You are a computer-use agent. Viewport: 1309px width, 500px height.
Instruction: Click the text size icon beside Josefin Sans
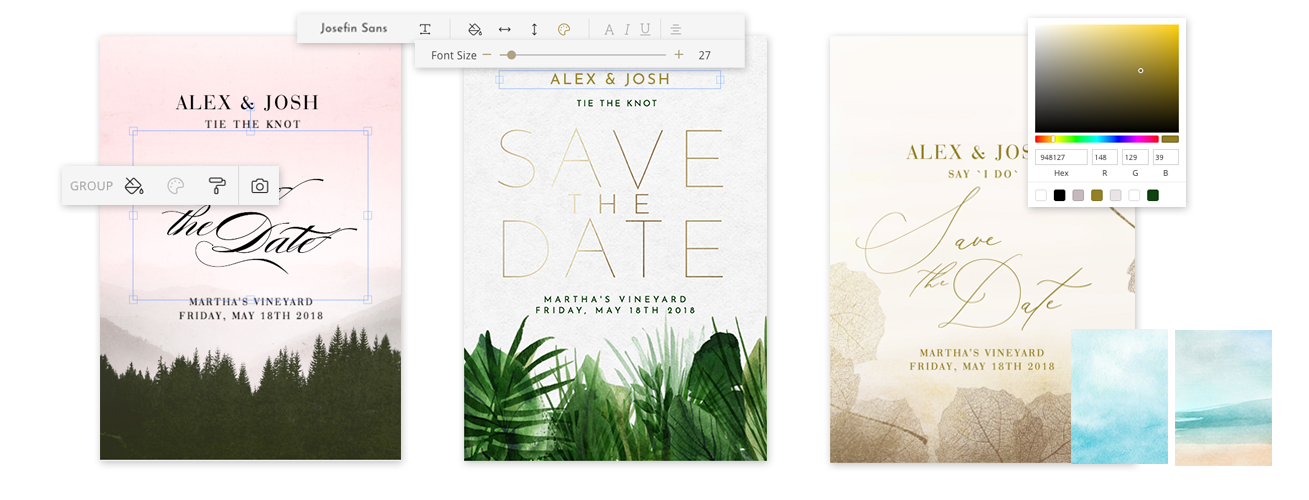(425, 29)
